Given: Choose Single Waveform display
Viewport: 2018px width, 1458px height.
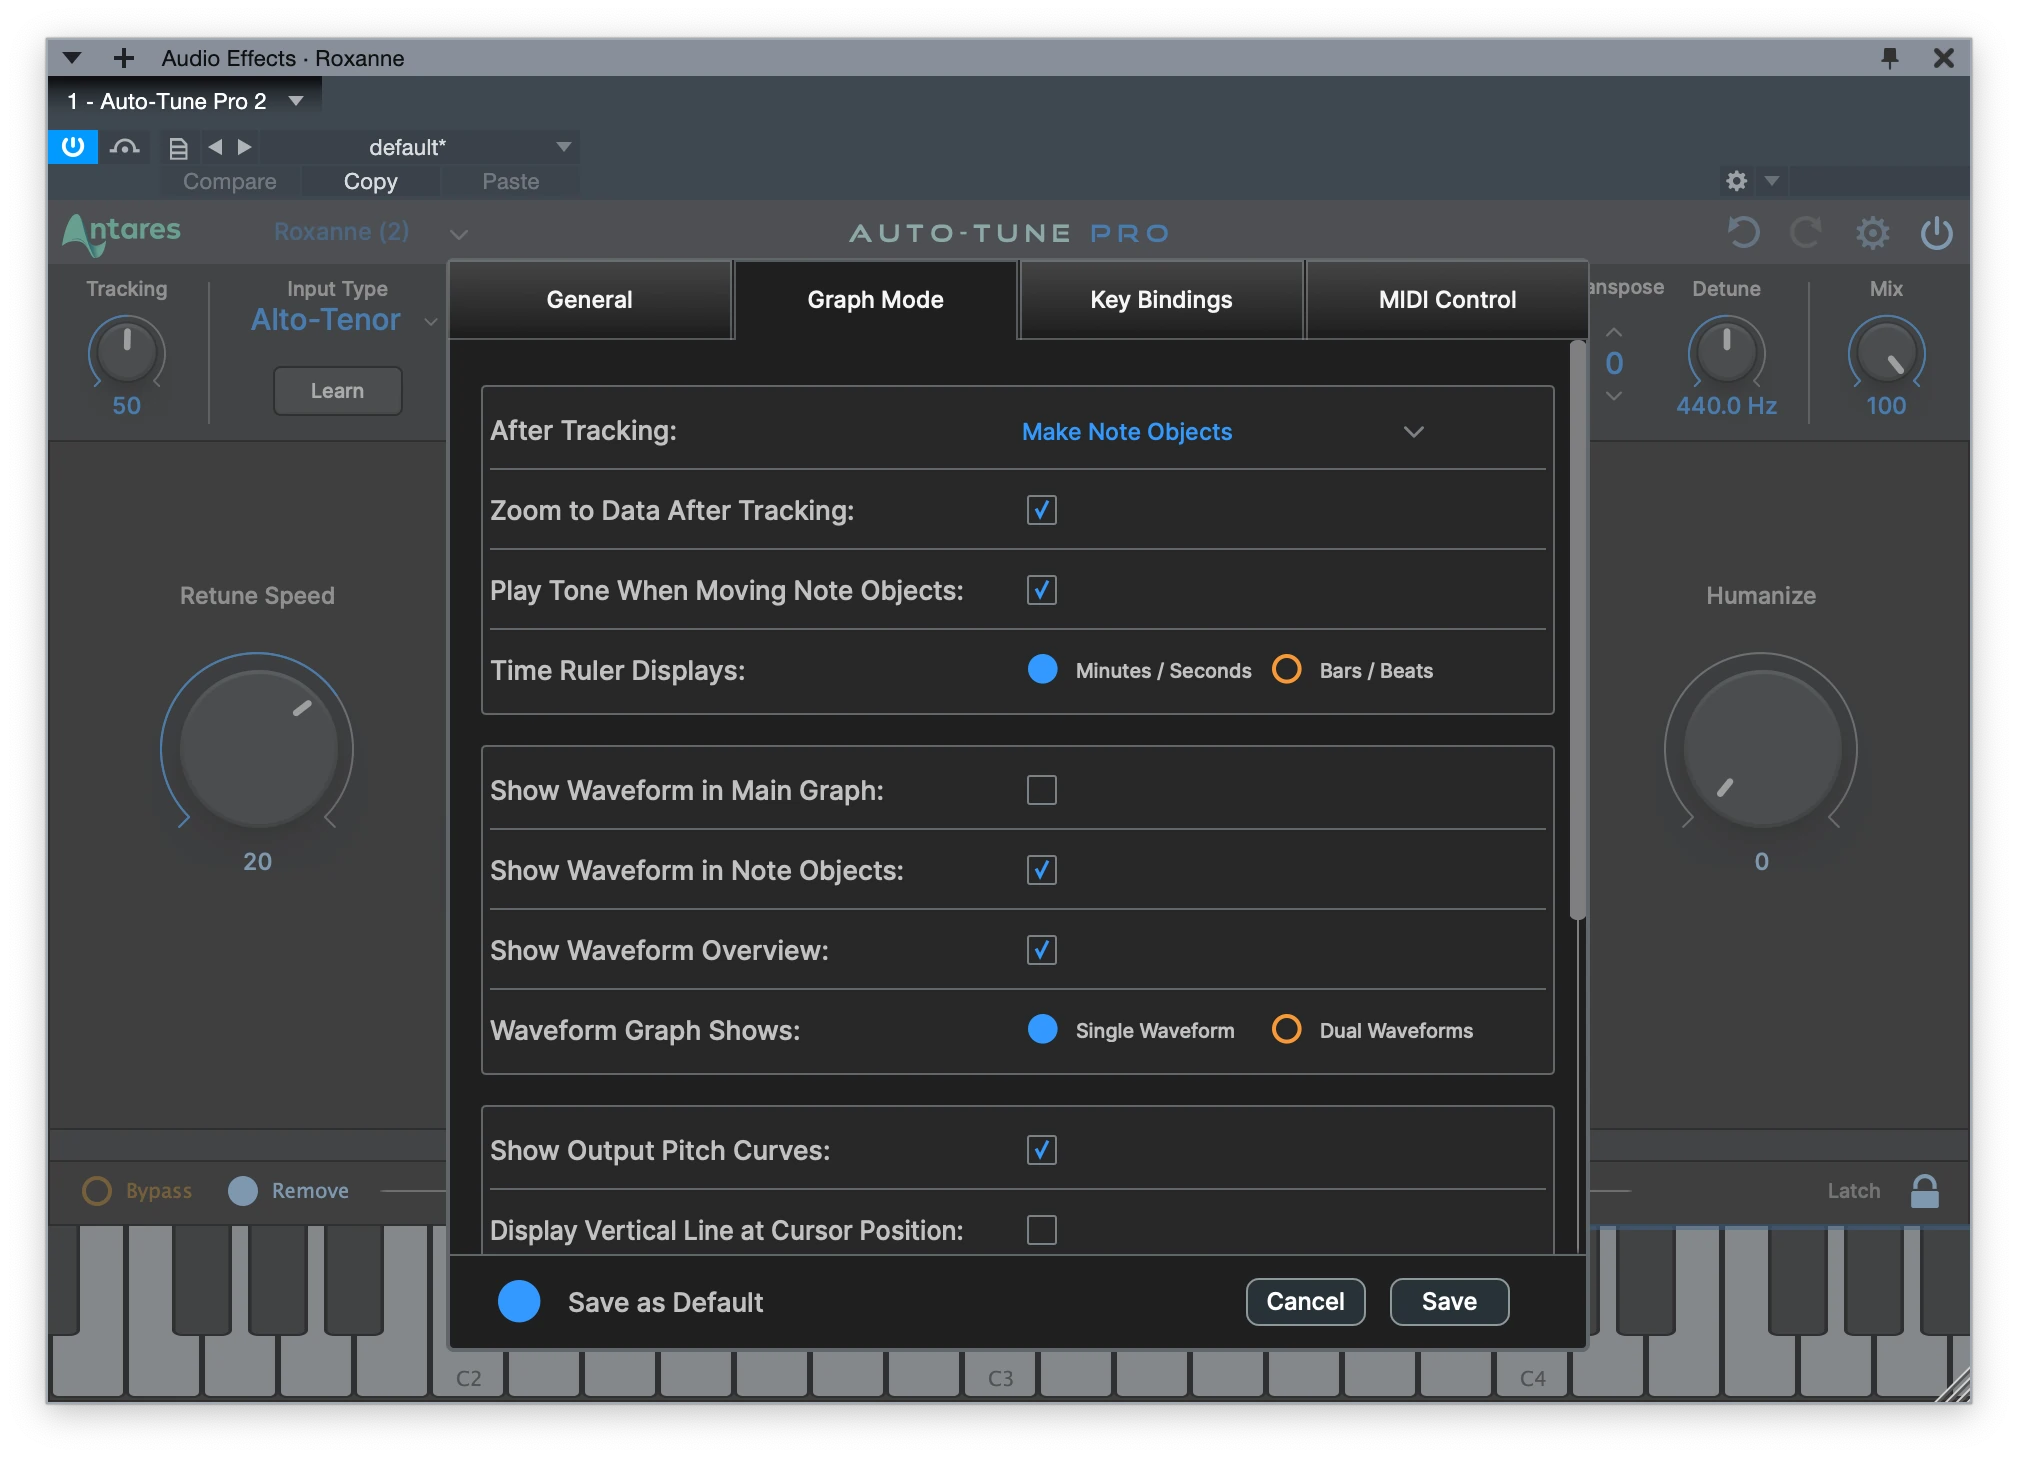Looking at the screenshot, I should pos(1043,1029).
